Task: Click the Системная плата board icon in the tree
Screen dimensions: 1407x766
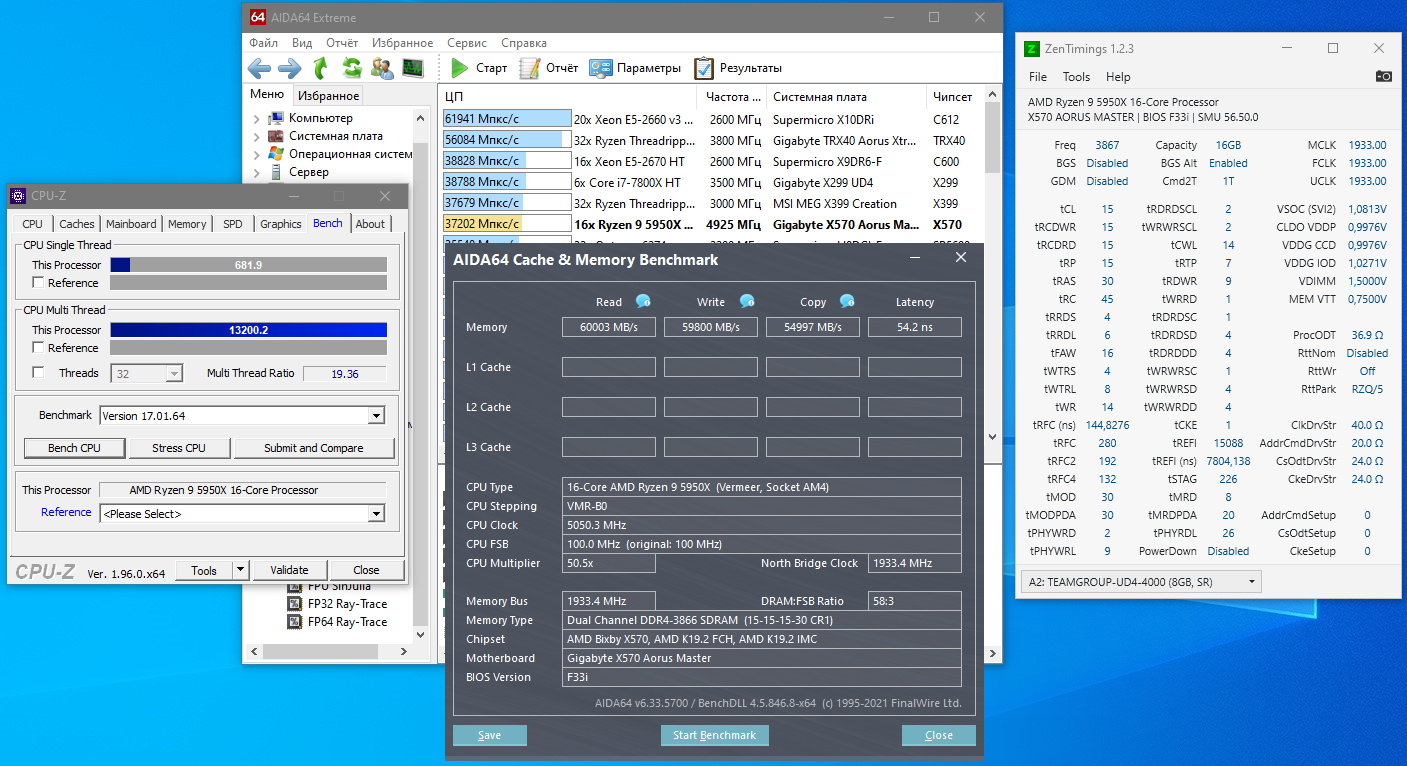Action: pos(276,136)
